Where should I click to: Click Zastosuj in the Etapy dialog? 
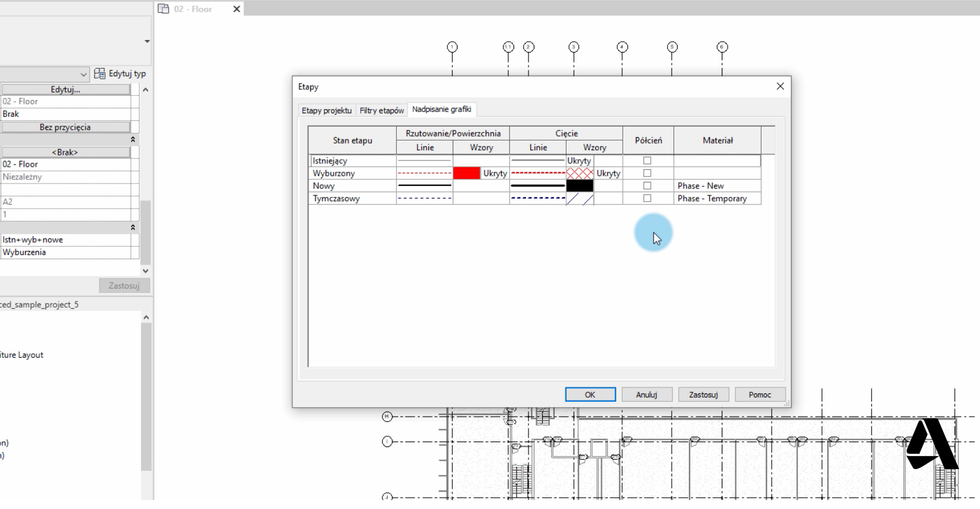point(703,395)
